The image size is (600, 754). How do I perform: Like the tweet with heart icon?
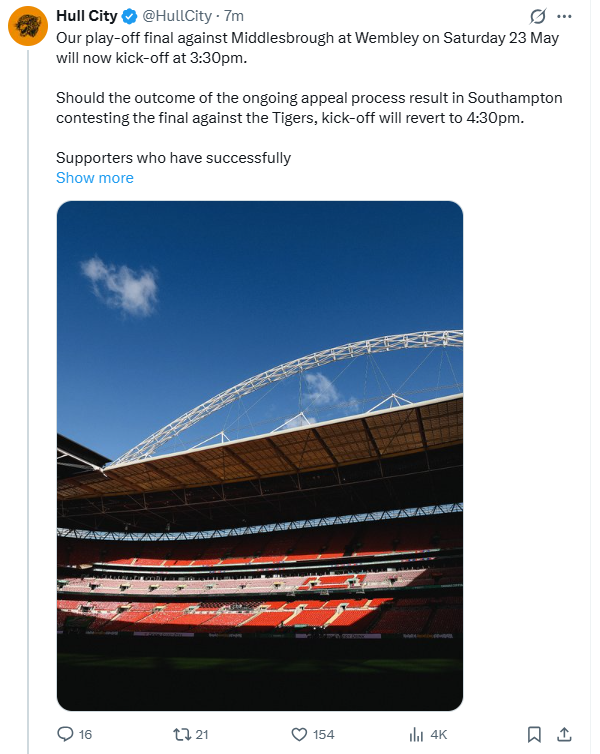(x=299, y=734)
